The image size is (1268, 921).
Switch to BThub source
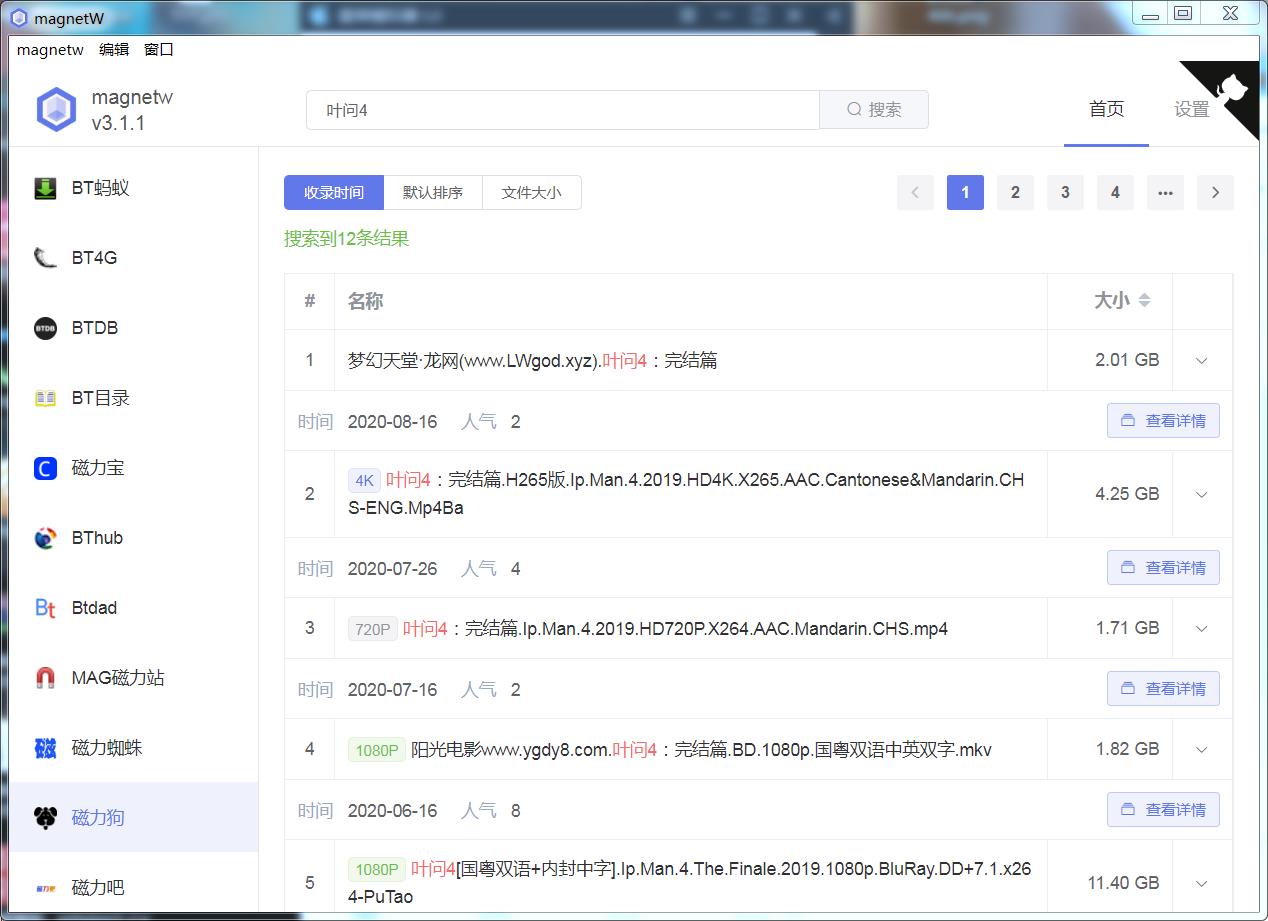[133, 538]
